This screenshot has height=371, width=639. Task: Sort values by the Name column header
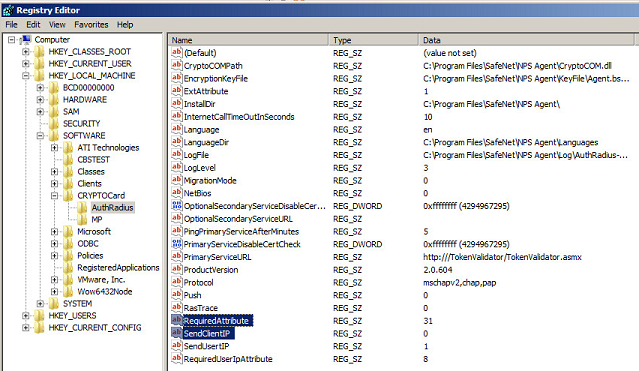tap(248, 40)
